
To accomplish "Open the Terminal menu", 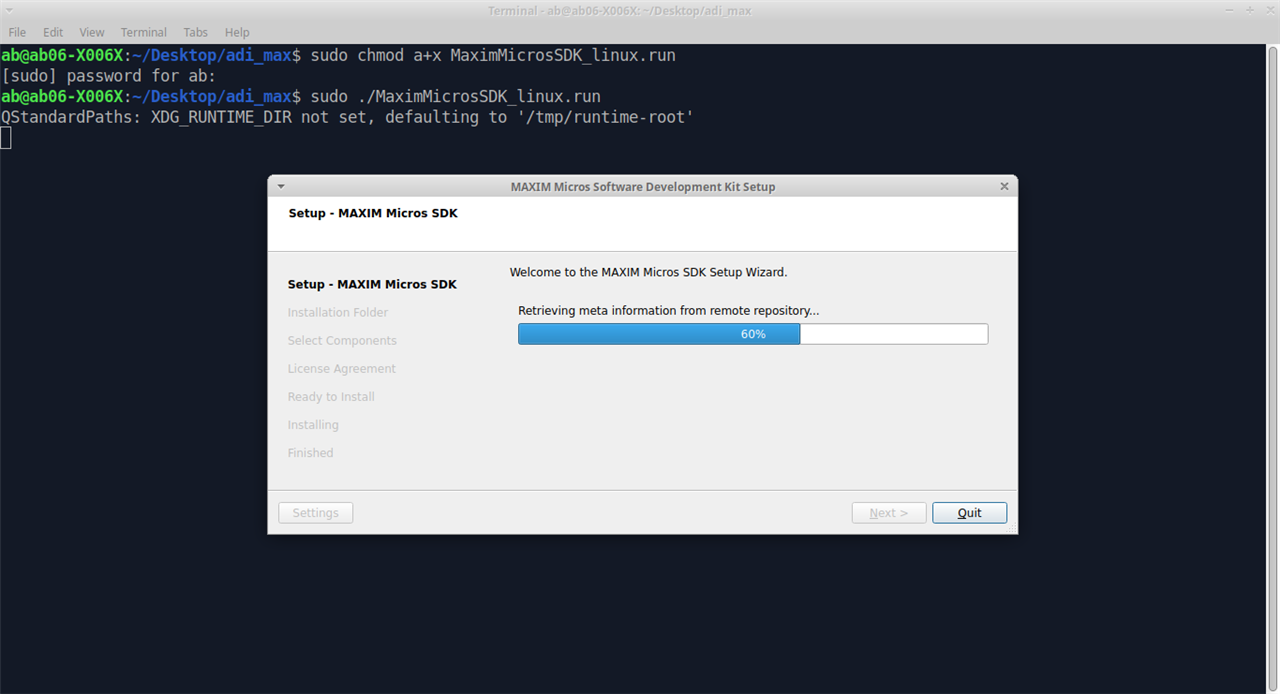I will 144,32.
